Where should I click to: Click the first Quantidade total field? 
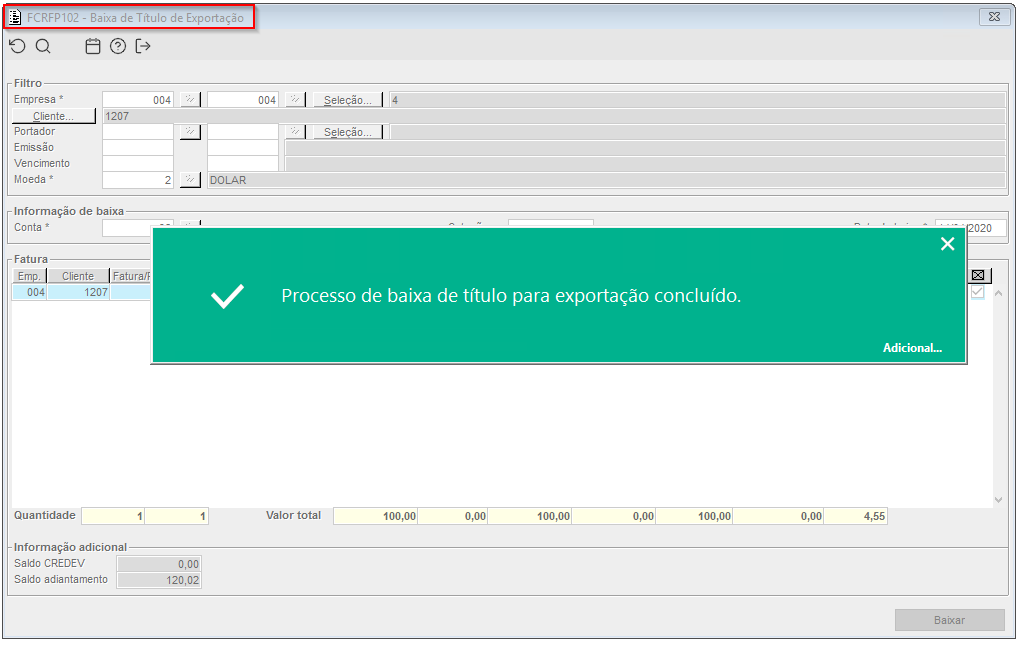113,516
